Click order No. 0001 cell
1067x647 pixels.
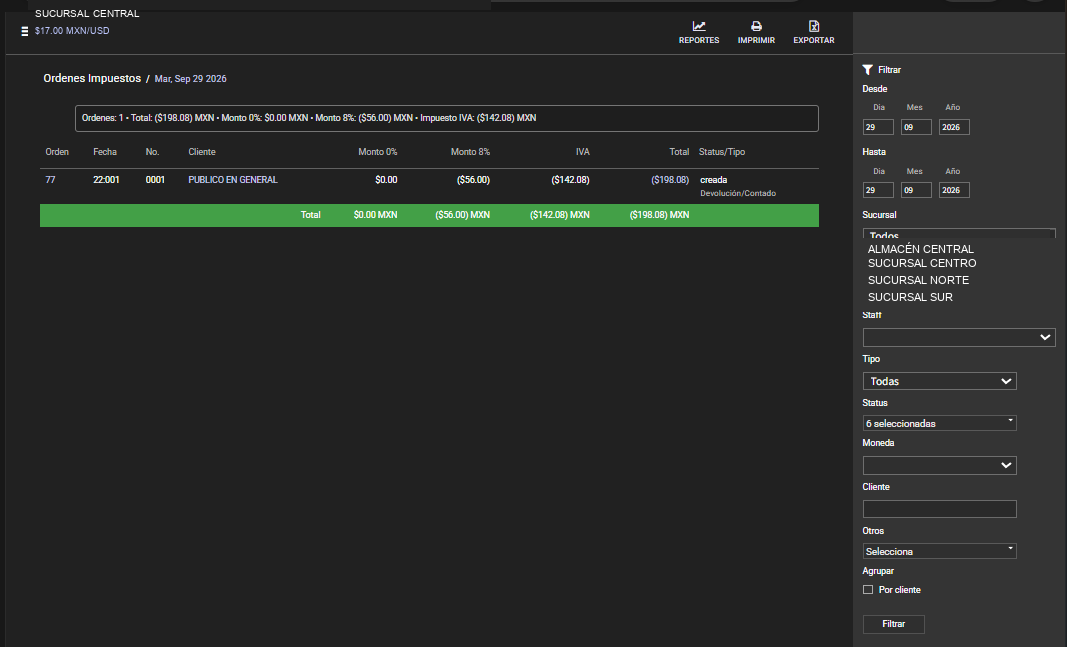(155, 180)
